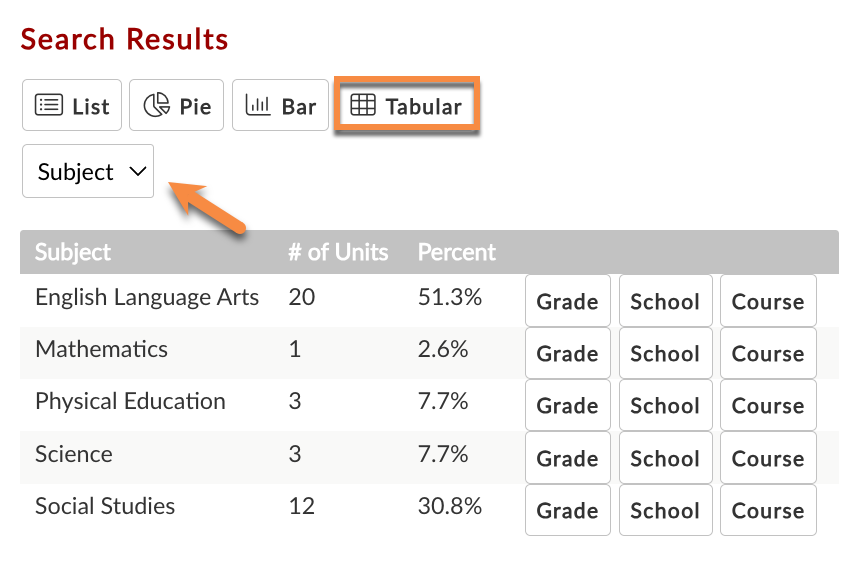
Task: View Social Studies by Grade
Action: click(567, 510)
